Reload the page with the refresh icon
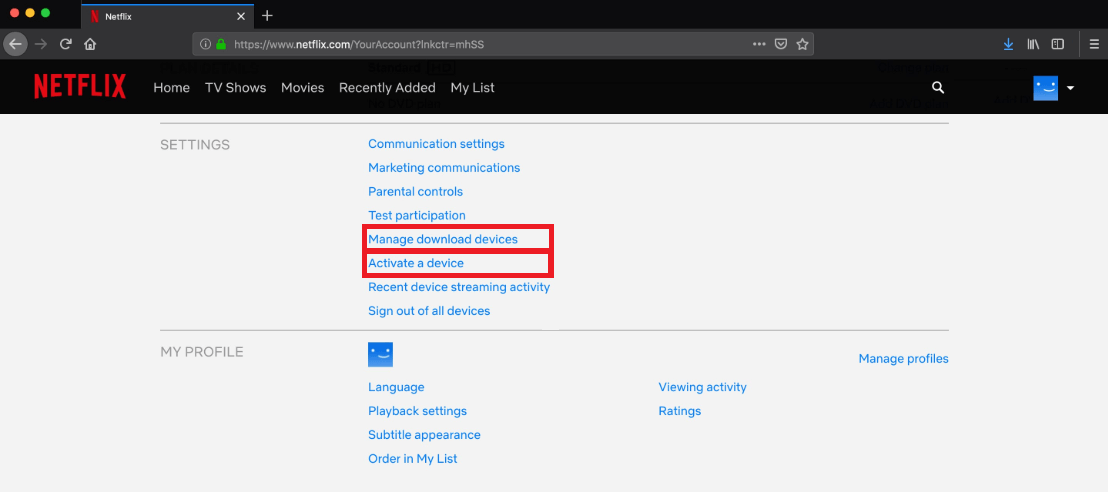Viewport: 1108px width, 492px height. click(66, 44)
